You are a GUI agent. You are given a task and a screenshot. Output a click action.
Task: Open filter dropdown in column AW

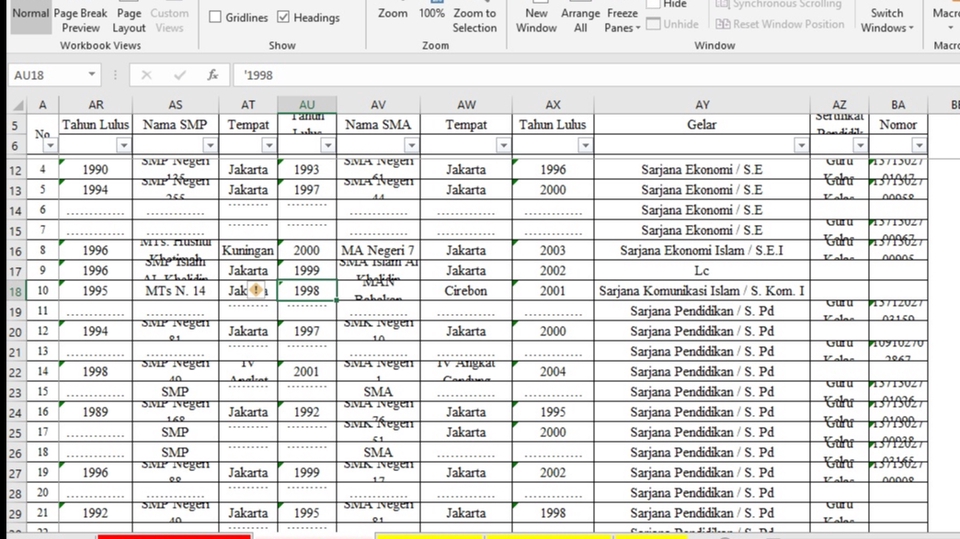tap(503, 145)
